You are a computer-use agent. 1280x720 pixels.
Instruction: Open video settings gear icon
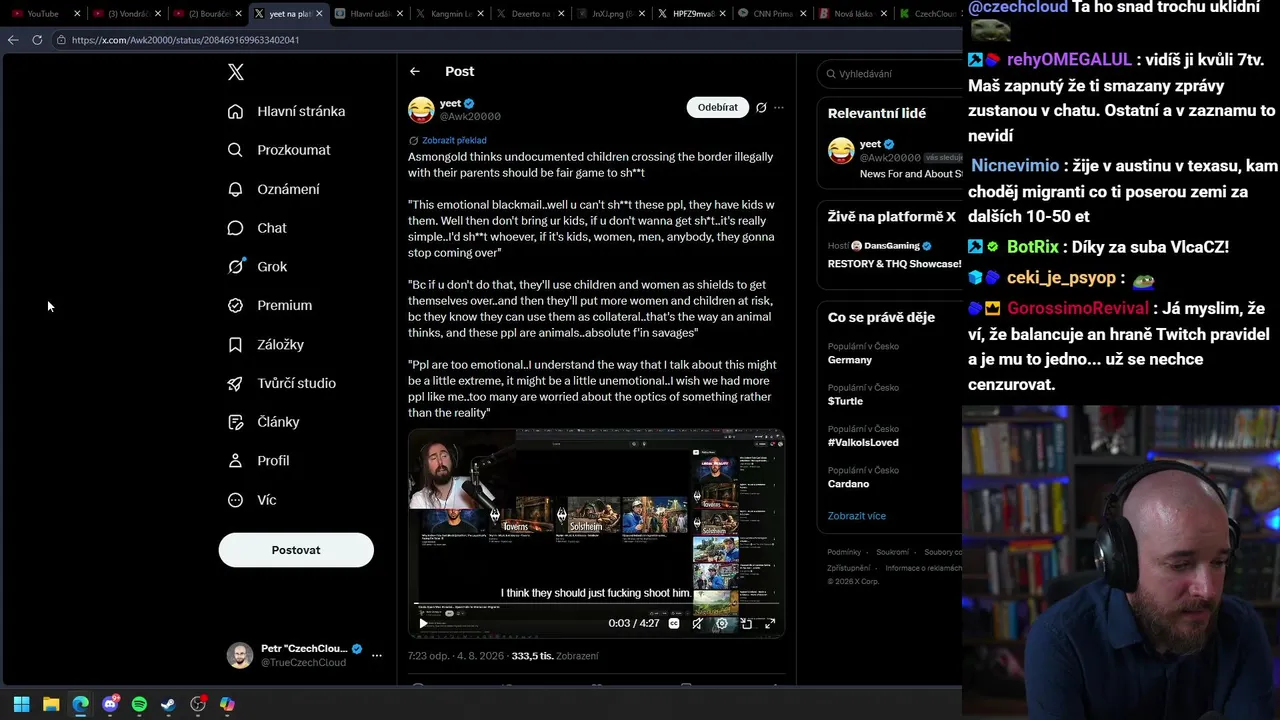click(x=722, y=623)
